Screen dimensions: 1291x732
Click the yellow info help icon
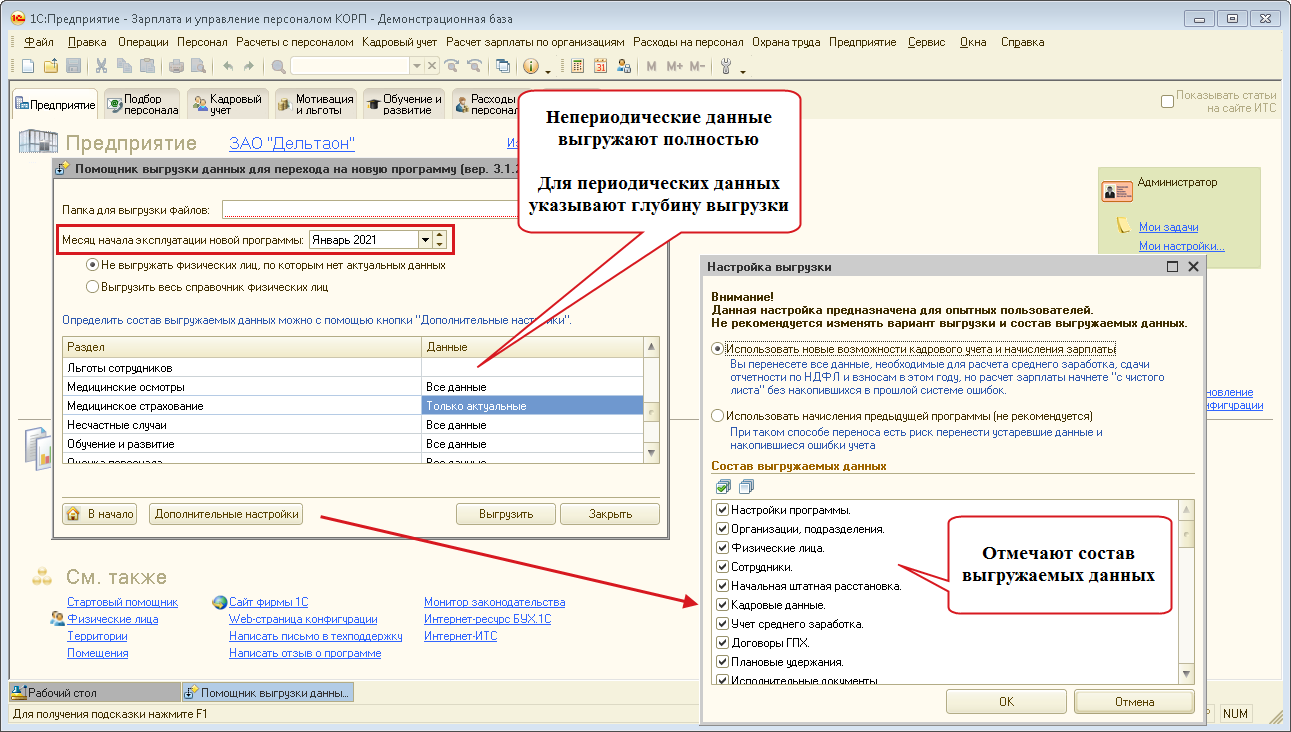[x=529, y=66]
